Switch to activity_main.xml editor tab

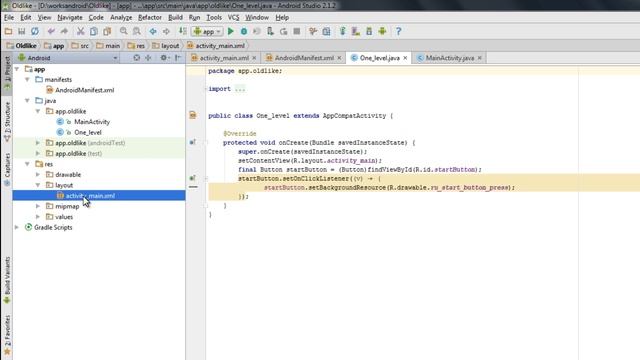[x=224, y=58]
